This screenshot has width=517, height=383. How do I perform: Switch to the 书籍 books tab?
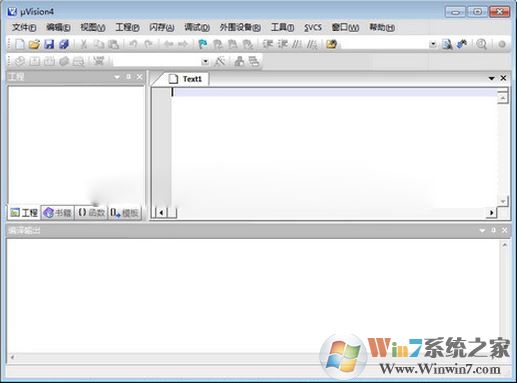58,212
